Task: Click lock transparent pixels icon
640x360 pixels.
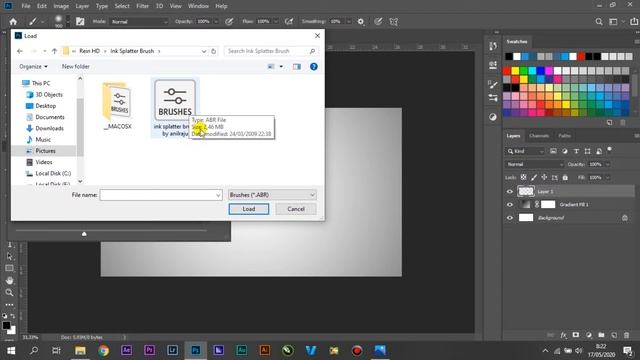Action: (523, 178)
